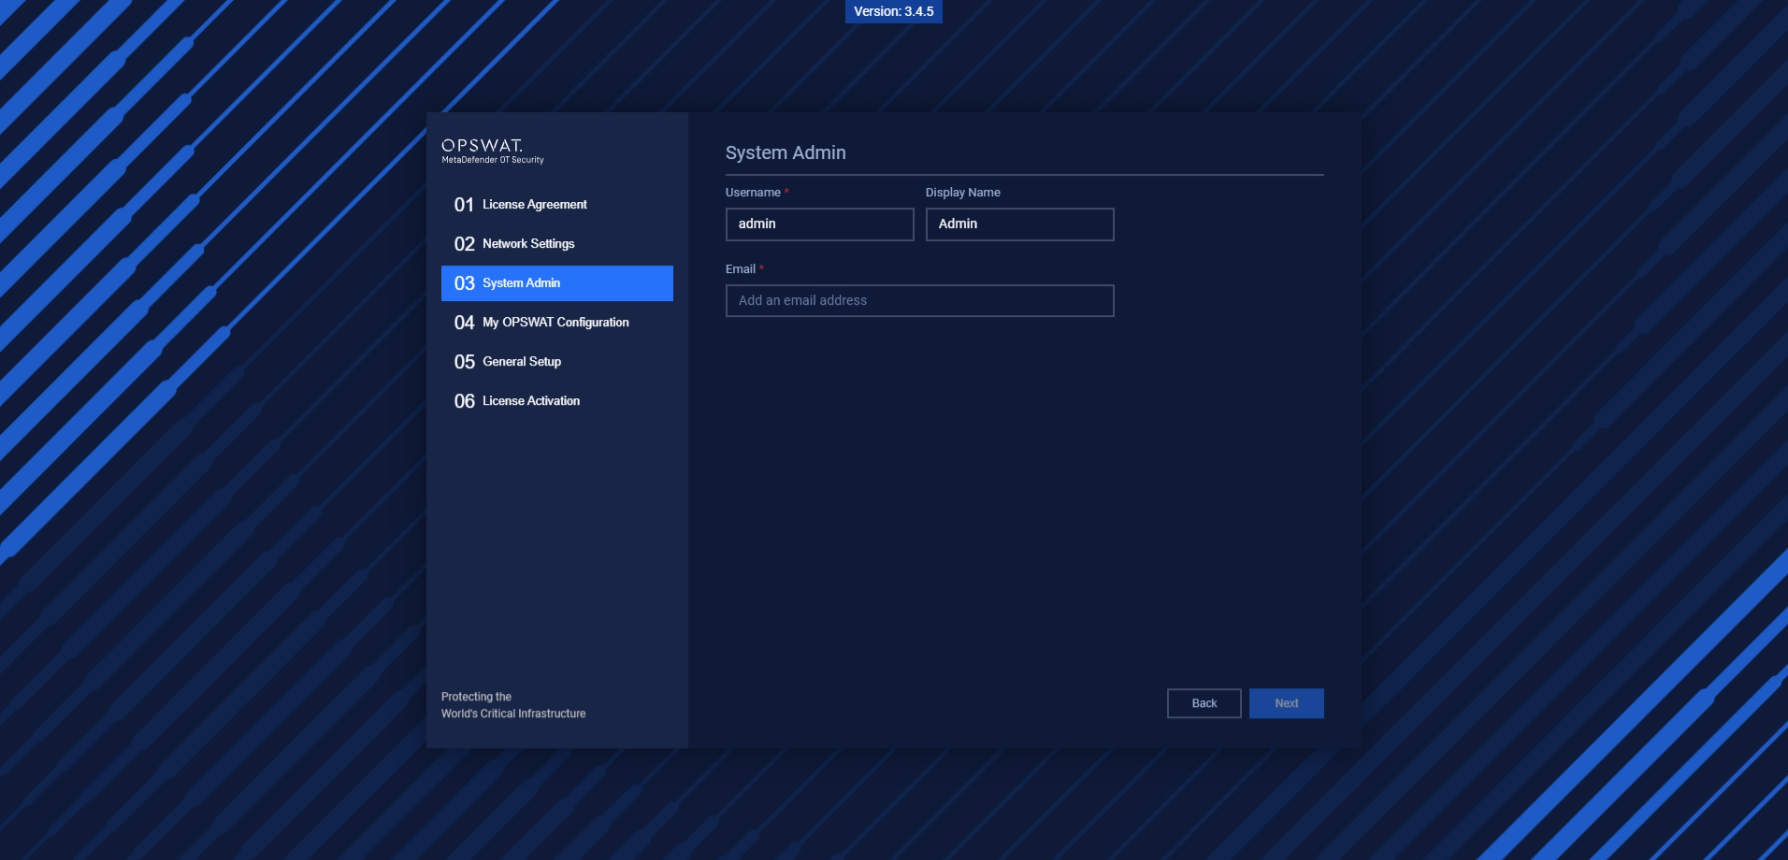The image size is (1788, 860).
Task: Open the License Activation step
Action: 557,401
